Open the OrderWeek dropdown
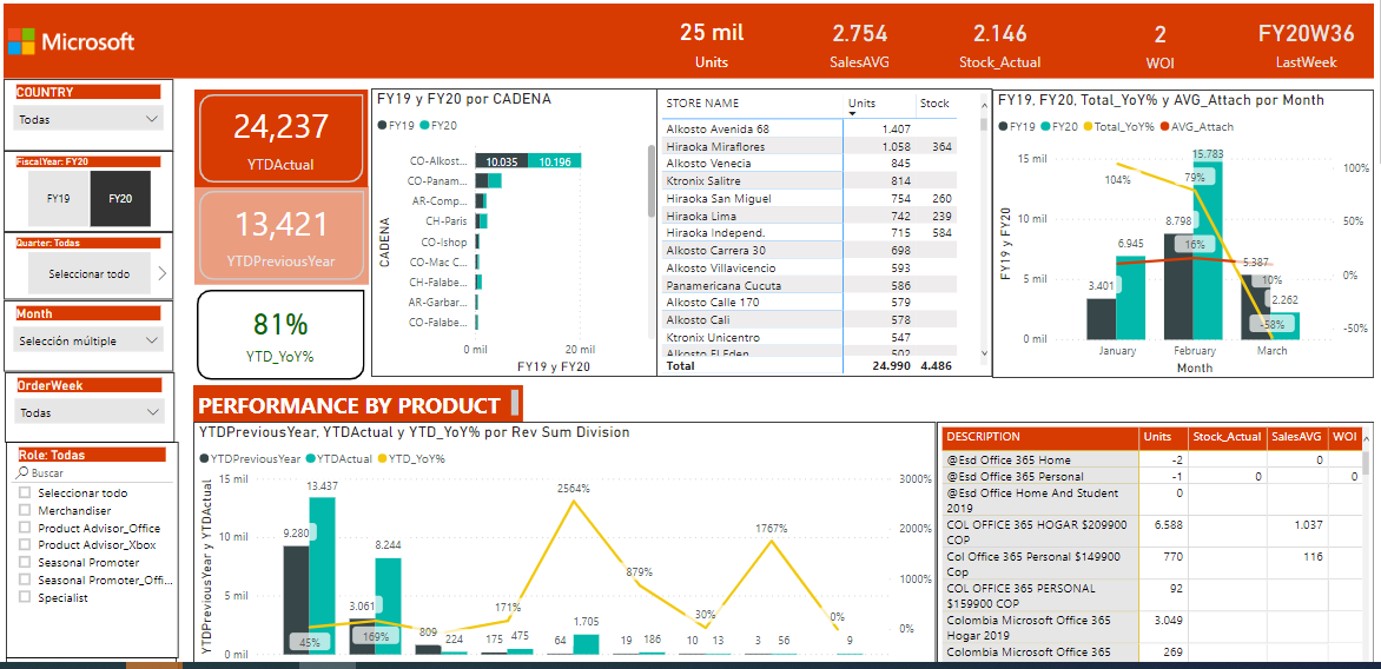Screen dimensions: 1381x669 (89, 412)
